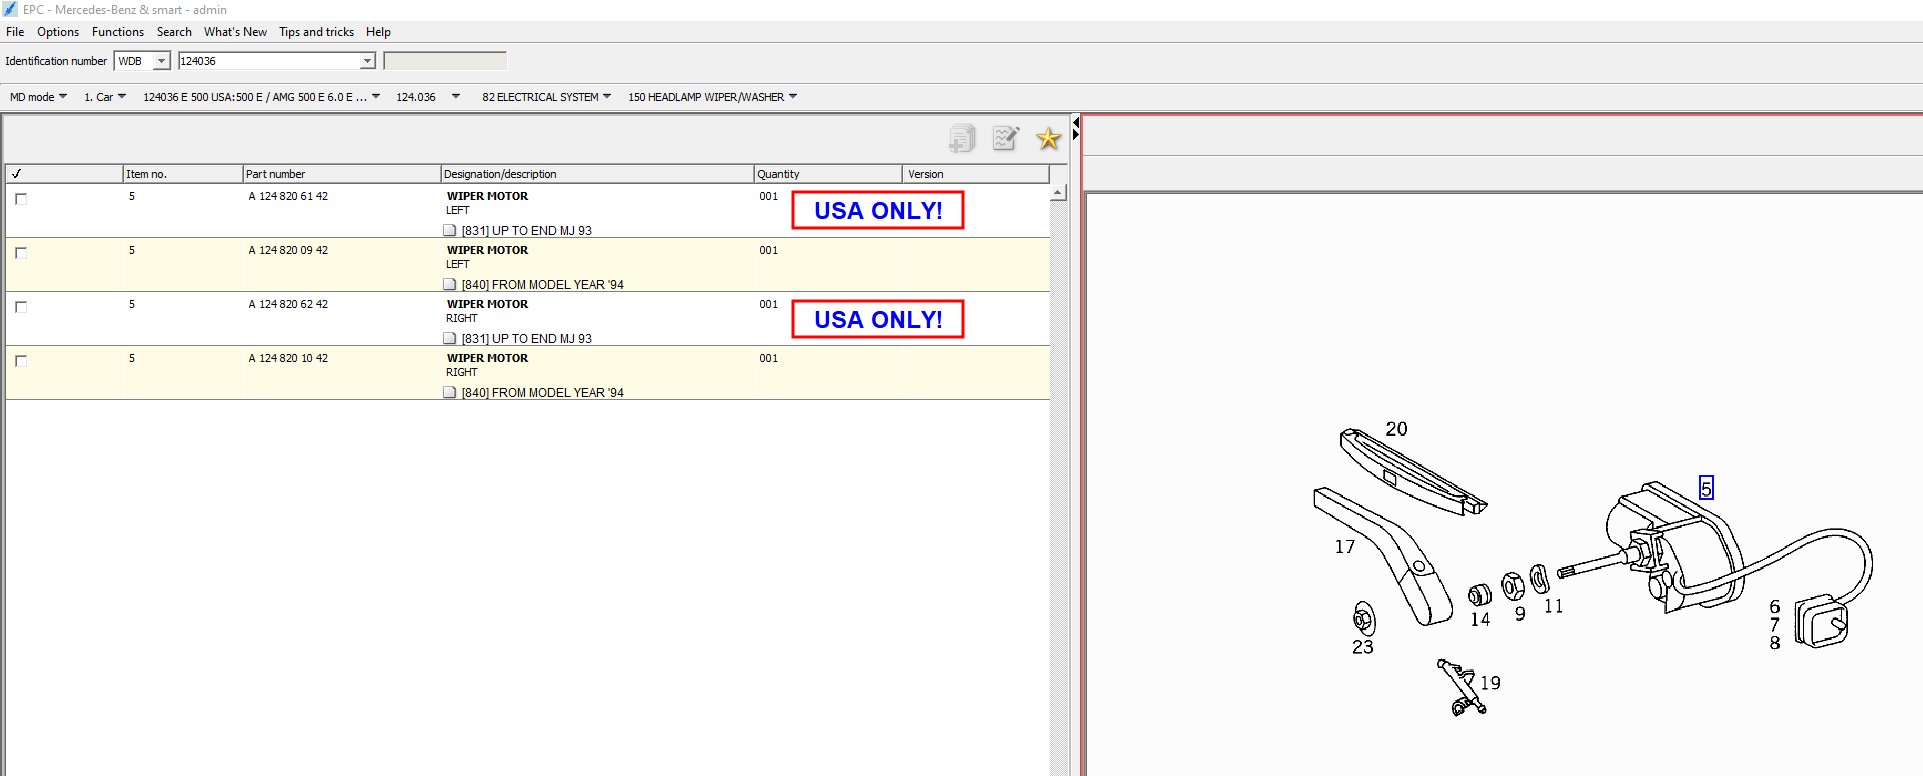Image resolution: width=1923 pixels, height=776 pixels.
Task: Open the File menu
Action: point(15,32)
